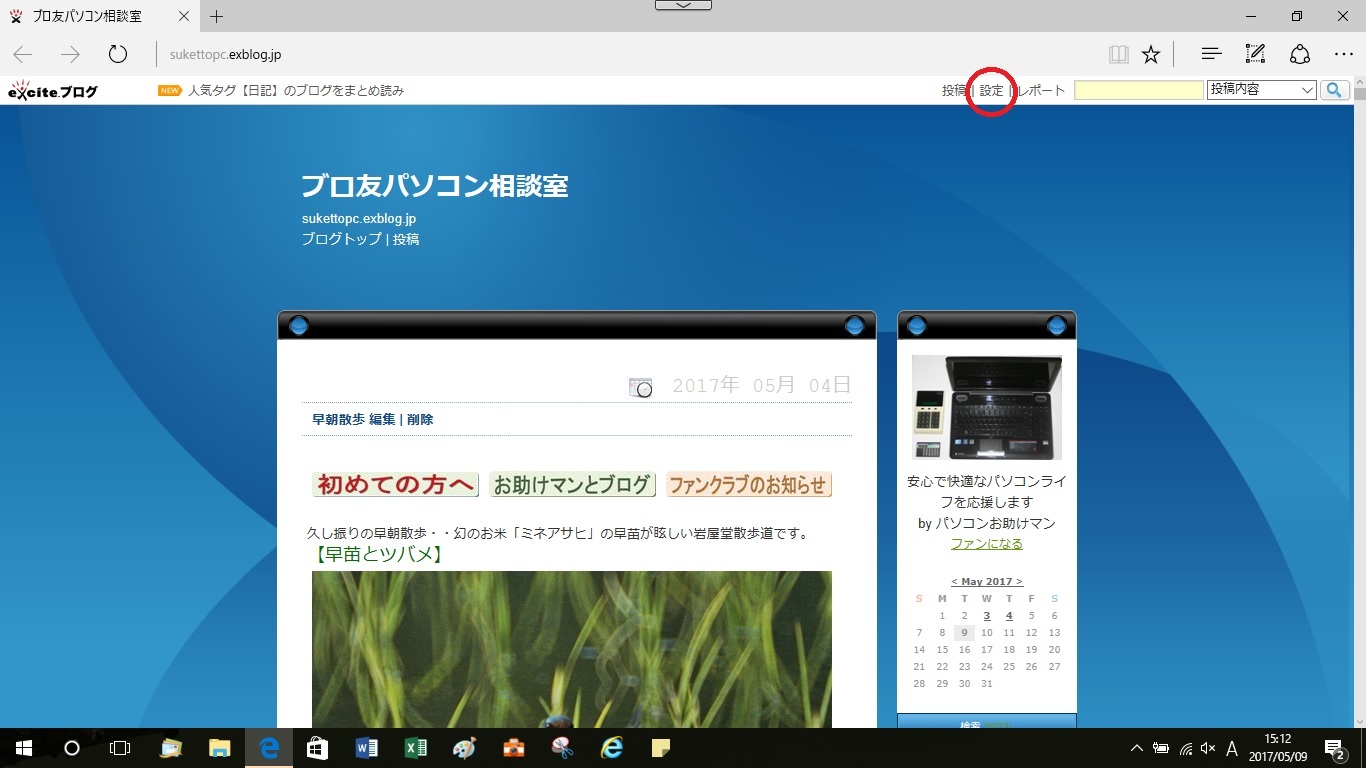Viewport: 1366px width, 768px height.
Task: Open Windows Store from taskbar
Action: 317,748
